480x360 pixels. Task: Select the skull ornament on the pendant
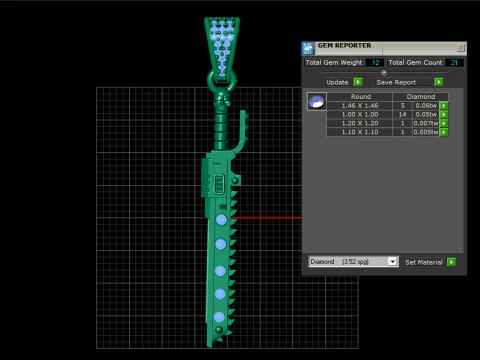(x=222, y=99)
